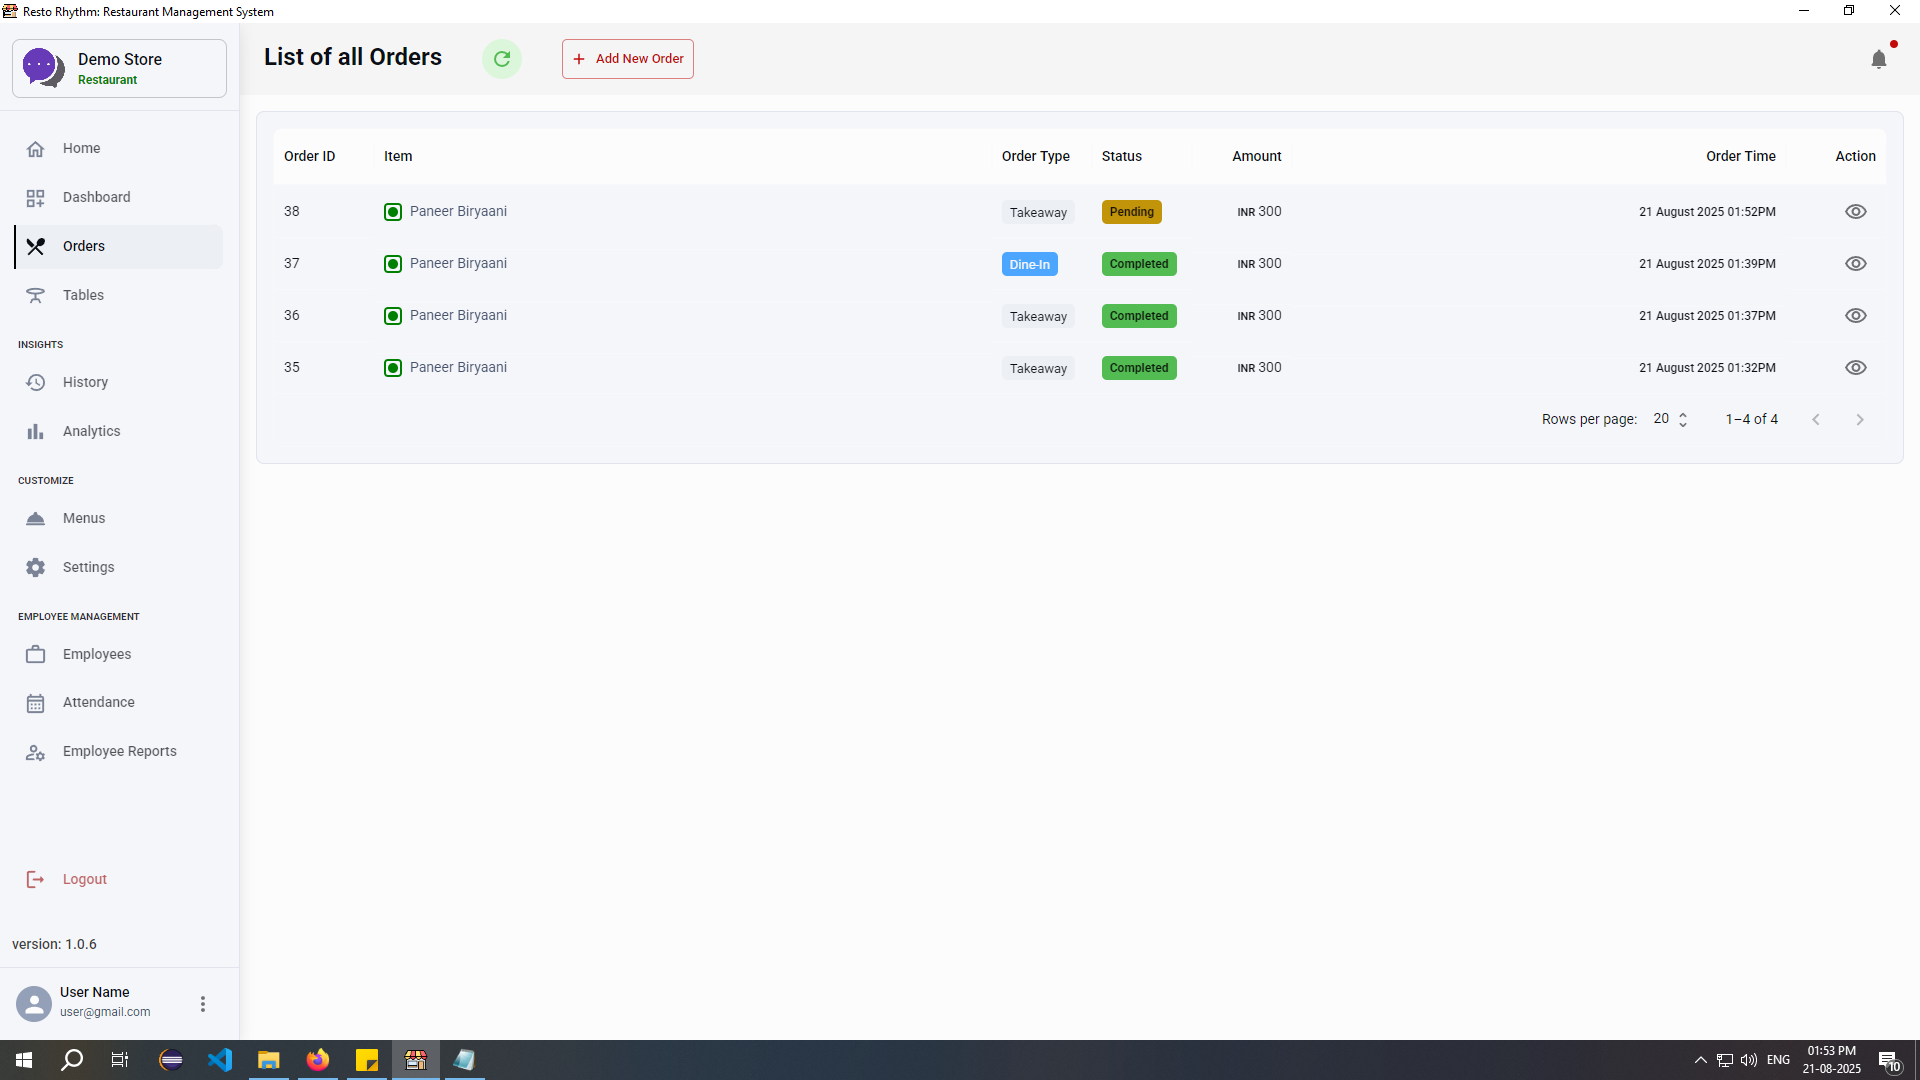The height and width of the screenshot is (1080, 1920).
Task: Adjust rows per page using stepper arrows
Action: click(1683, 419)
